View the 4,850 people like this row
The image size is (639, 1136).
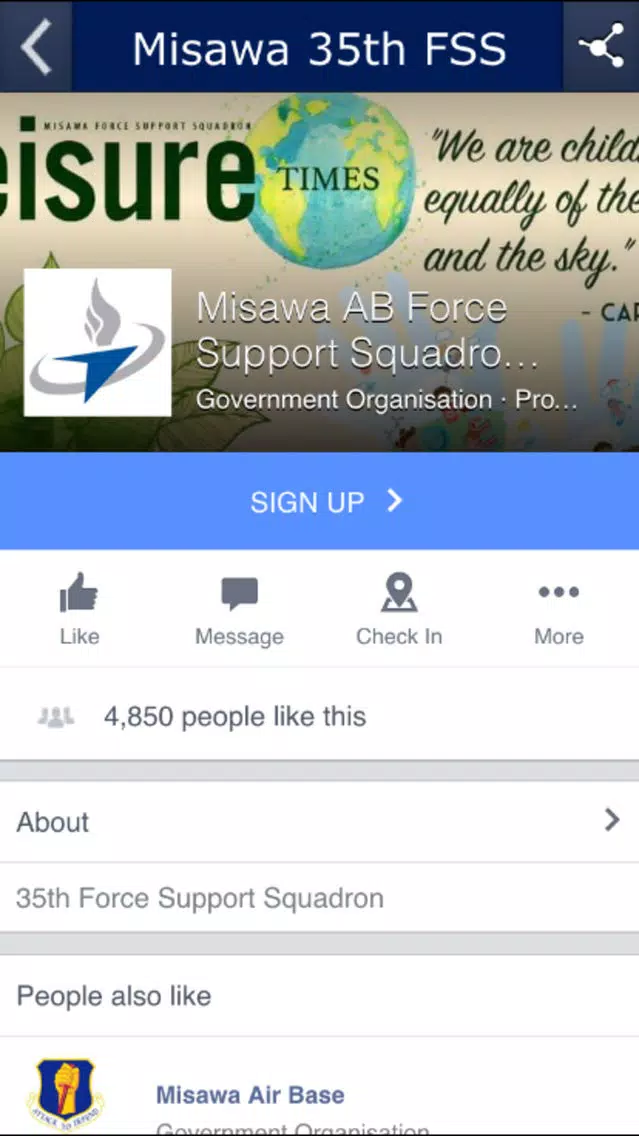(320, 717)
